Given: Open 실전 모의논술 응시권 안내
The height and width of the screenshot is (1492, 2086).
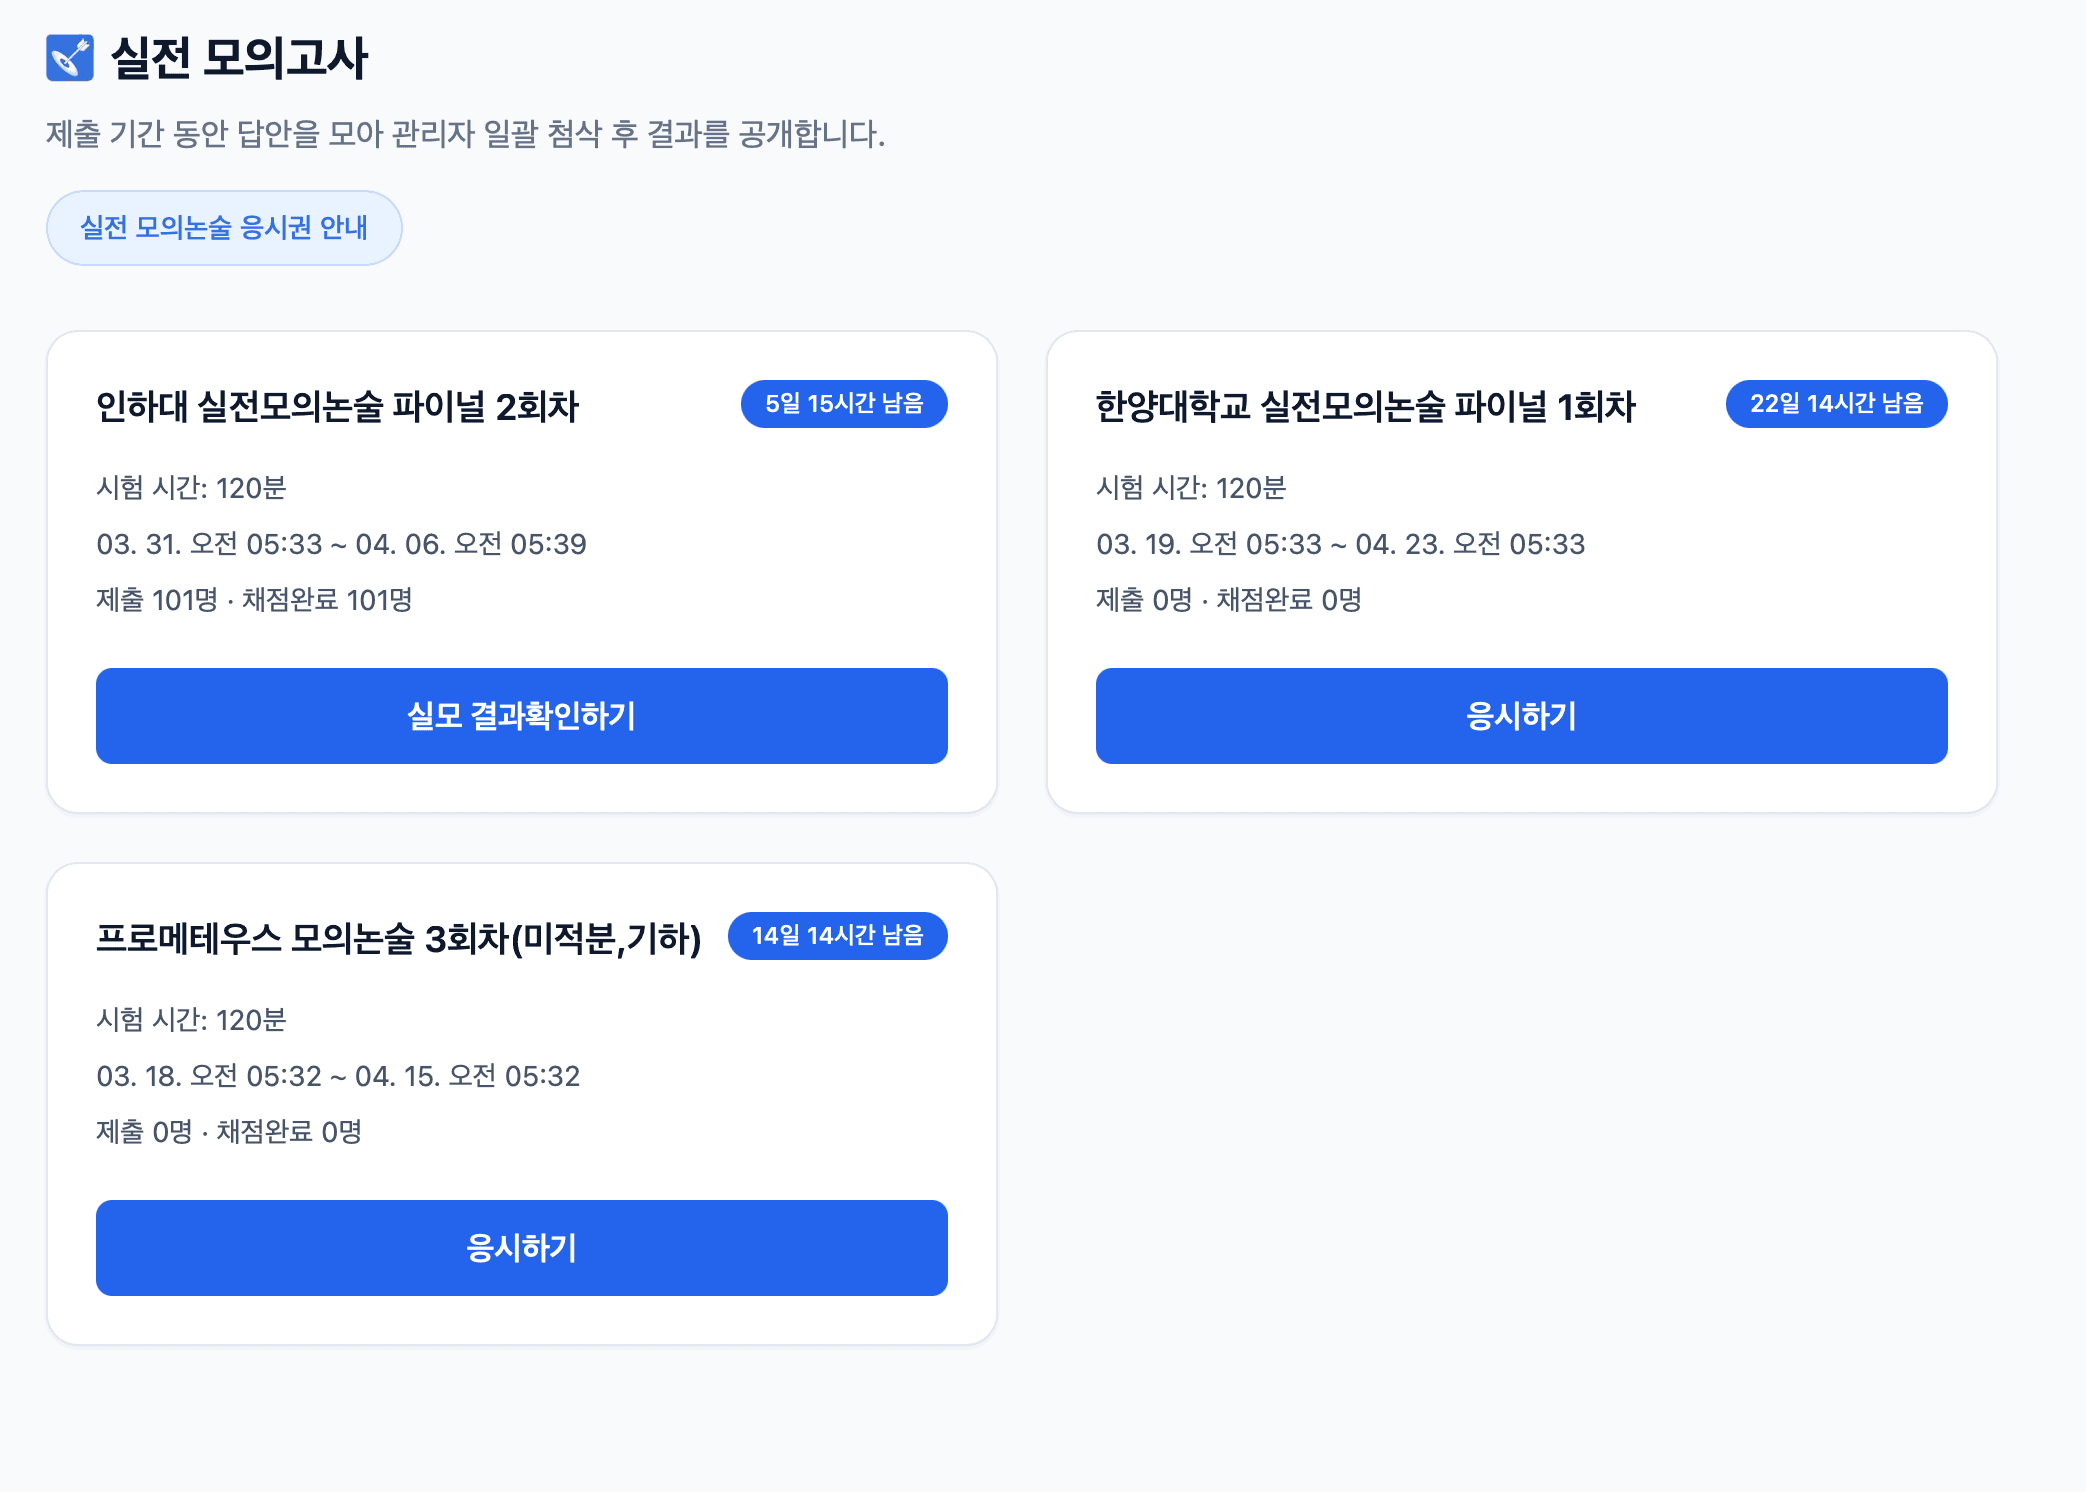Looking at the screenshot, I should point(223,227).
